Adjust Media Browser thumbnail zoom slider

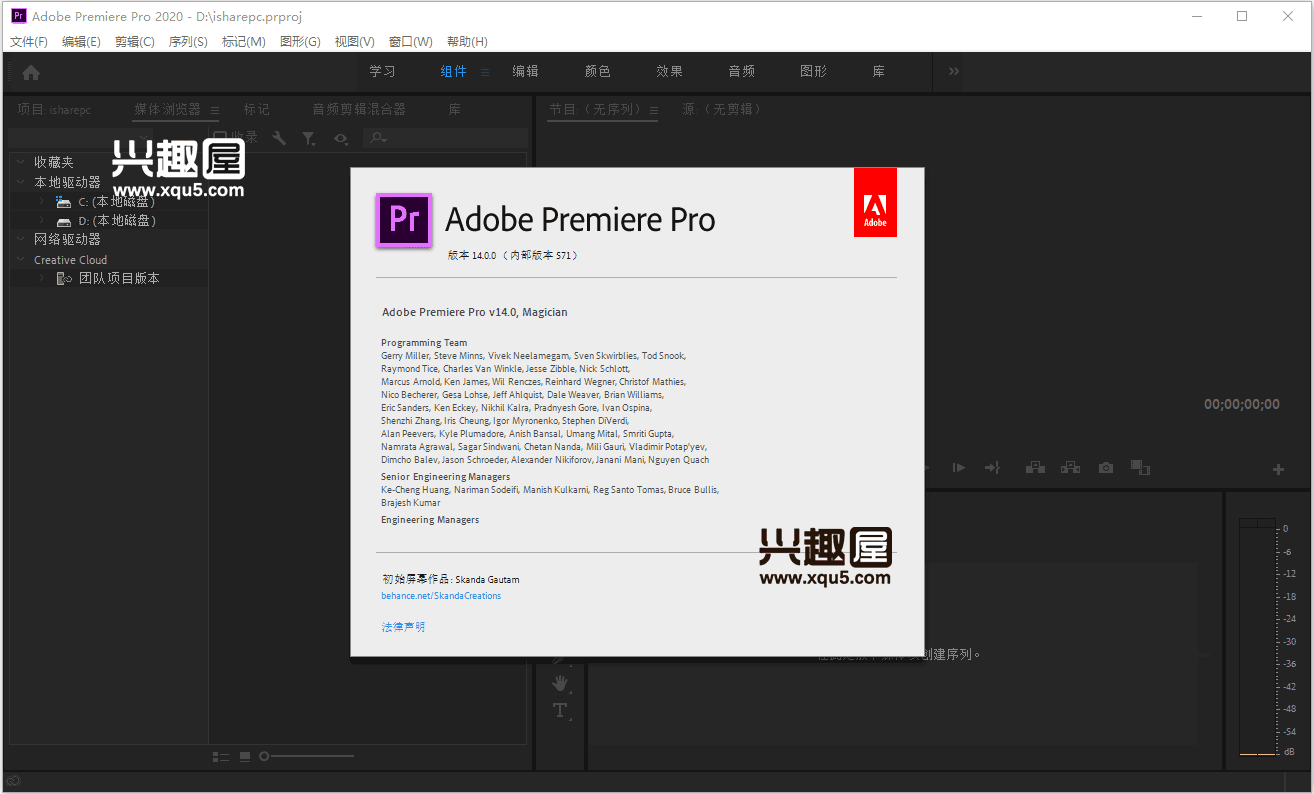point(306,756)
